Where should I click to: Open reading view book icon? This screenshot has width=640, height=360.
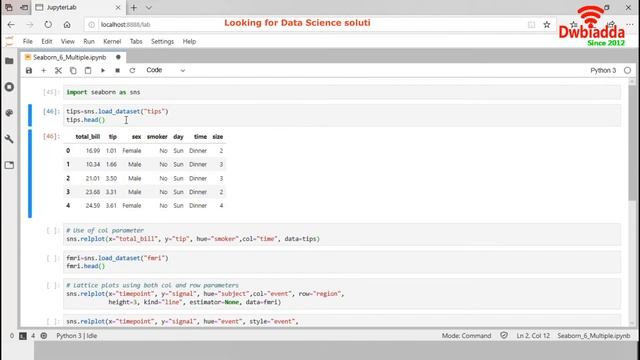point(531,25)
